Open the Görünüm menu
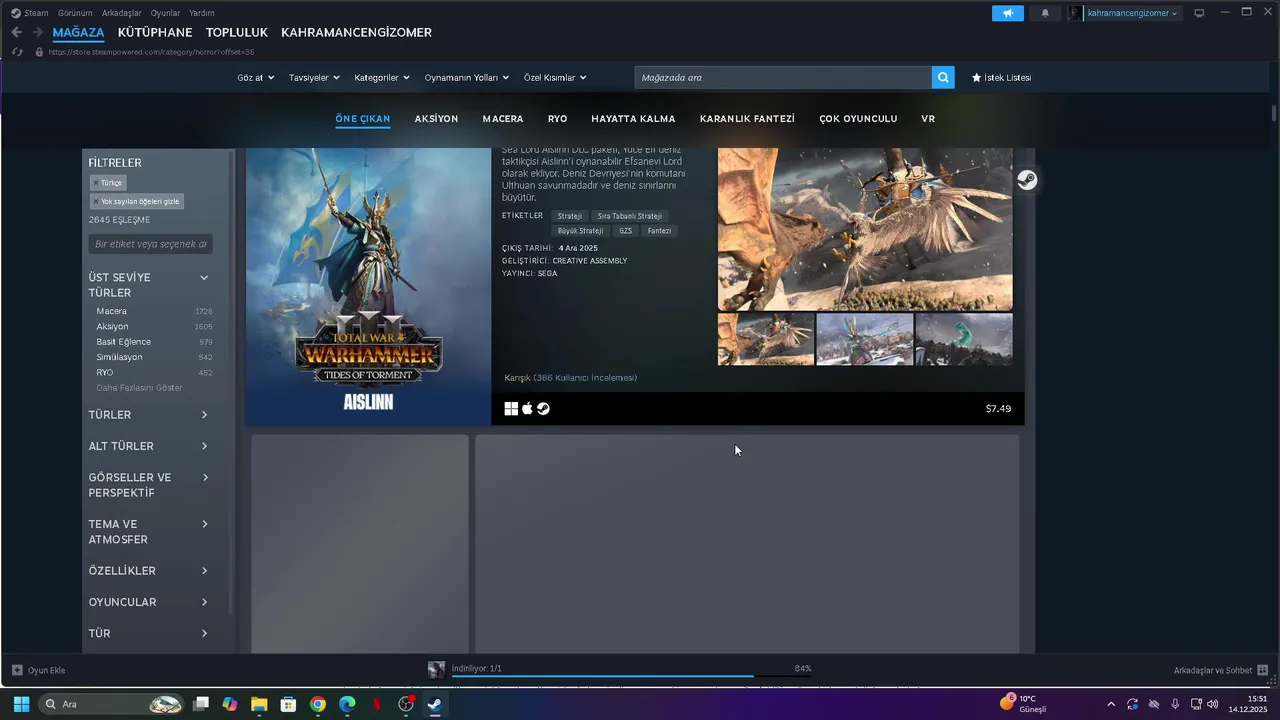1280x720 pixels. click(x=75, y=13)
